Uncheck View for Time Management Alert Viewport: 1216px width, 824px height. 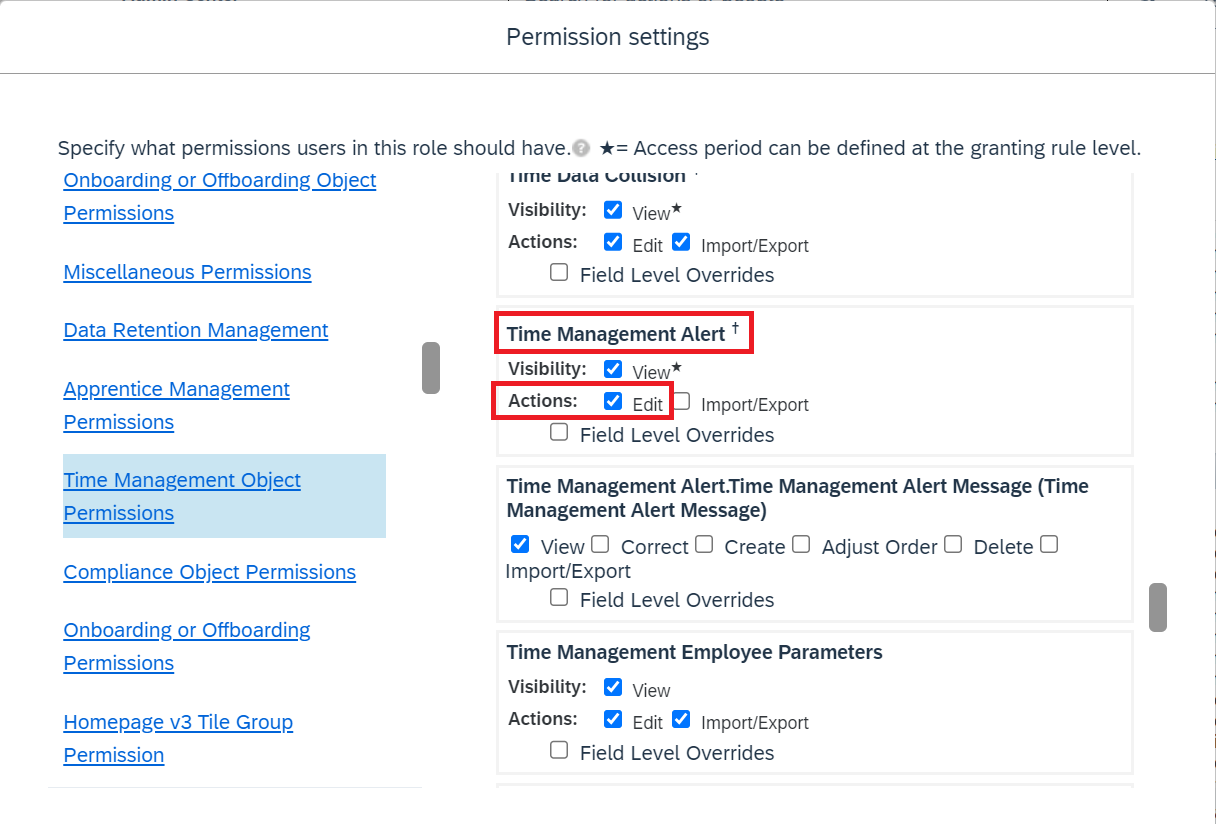613,368
